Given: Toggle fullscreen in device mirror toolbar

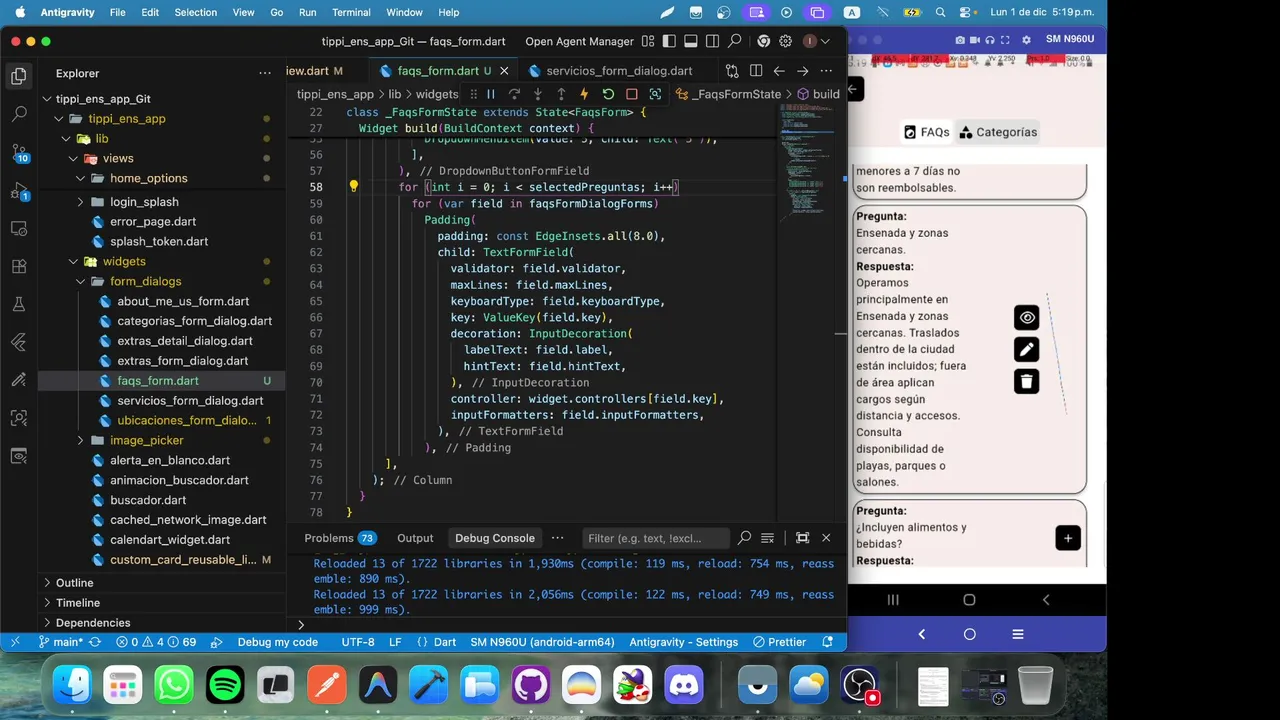Looking at the screenshot, I should click(1004, 40).
